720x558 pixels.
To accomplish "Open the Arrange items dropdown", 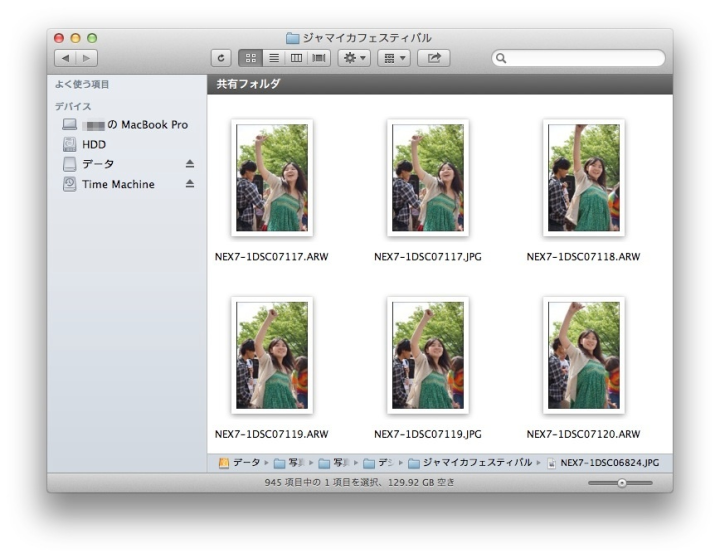I will tap(394, 59).
